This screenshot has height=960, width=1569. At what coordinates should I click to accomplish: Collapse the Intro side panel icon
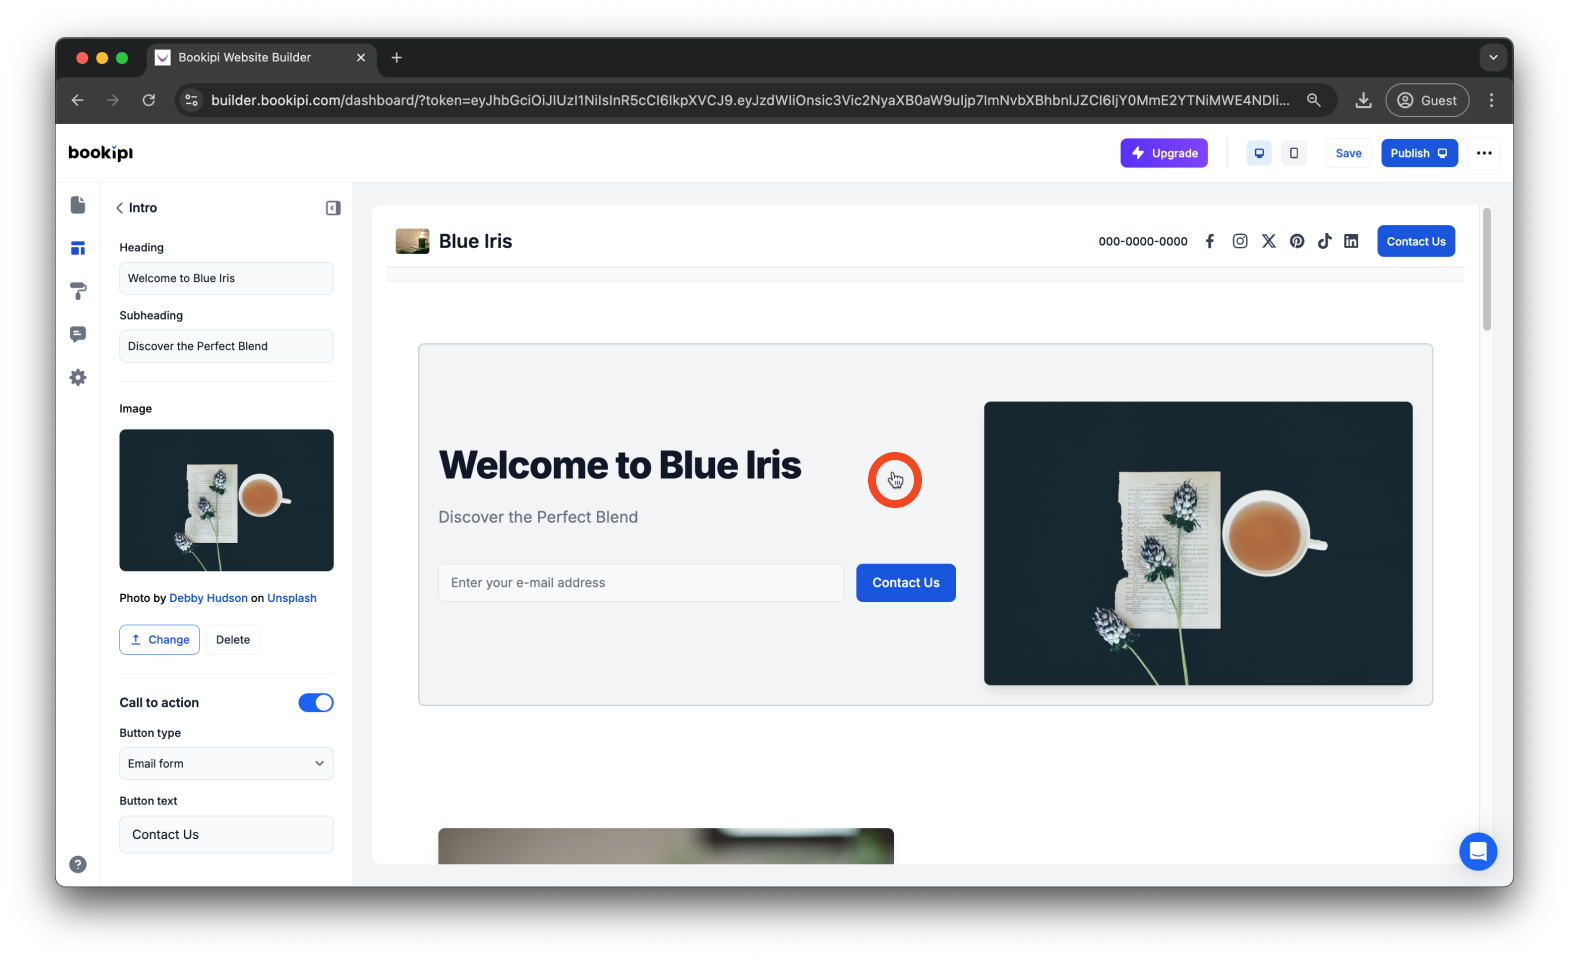(x=333, y=208)
